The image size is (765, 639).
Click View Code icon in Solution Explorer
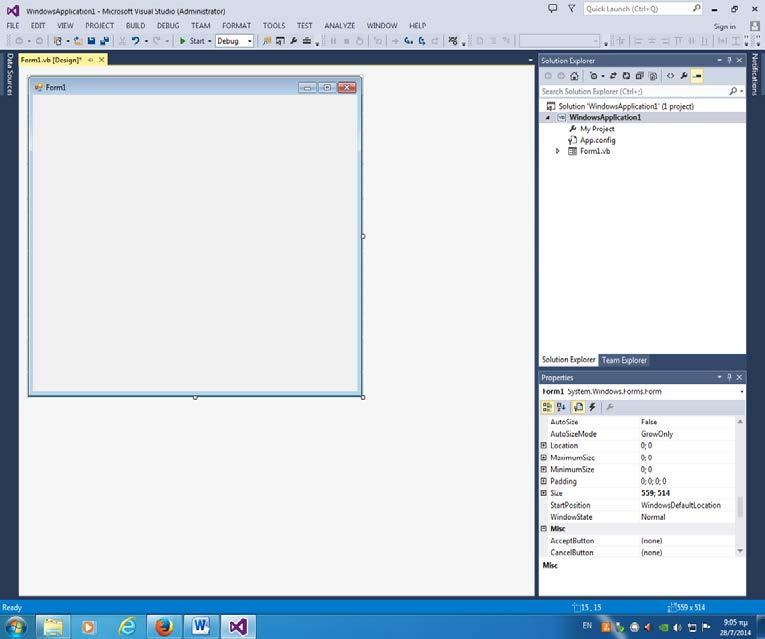[670, 76]
